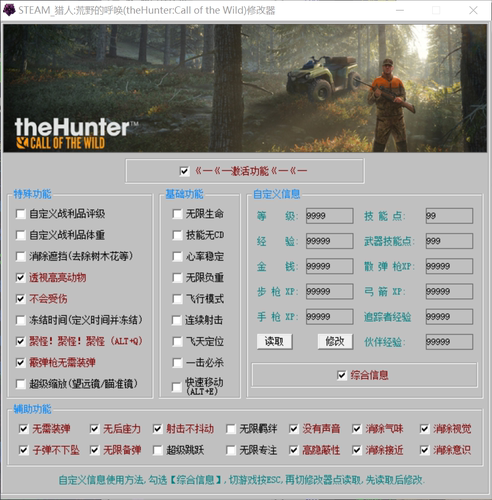Image resolution: width=492 pixels, height=500 pixels.
Task: Check 技能无CD option
Action: tap(177, 235)
